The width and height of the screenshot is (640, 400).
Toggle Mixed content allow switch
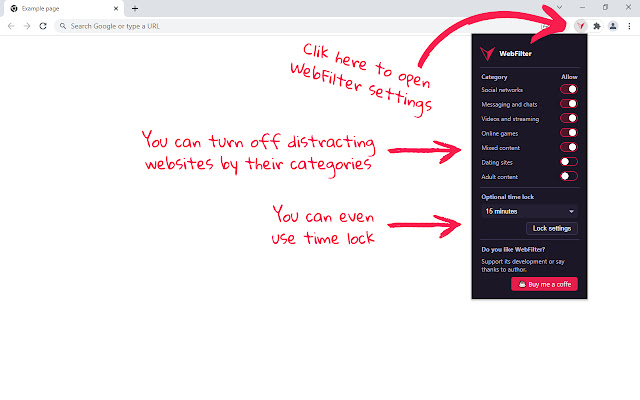pos(569,147)
